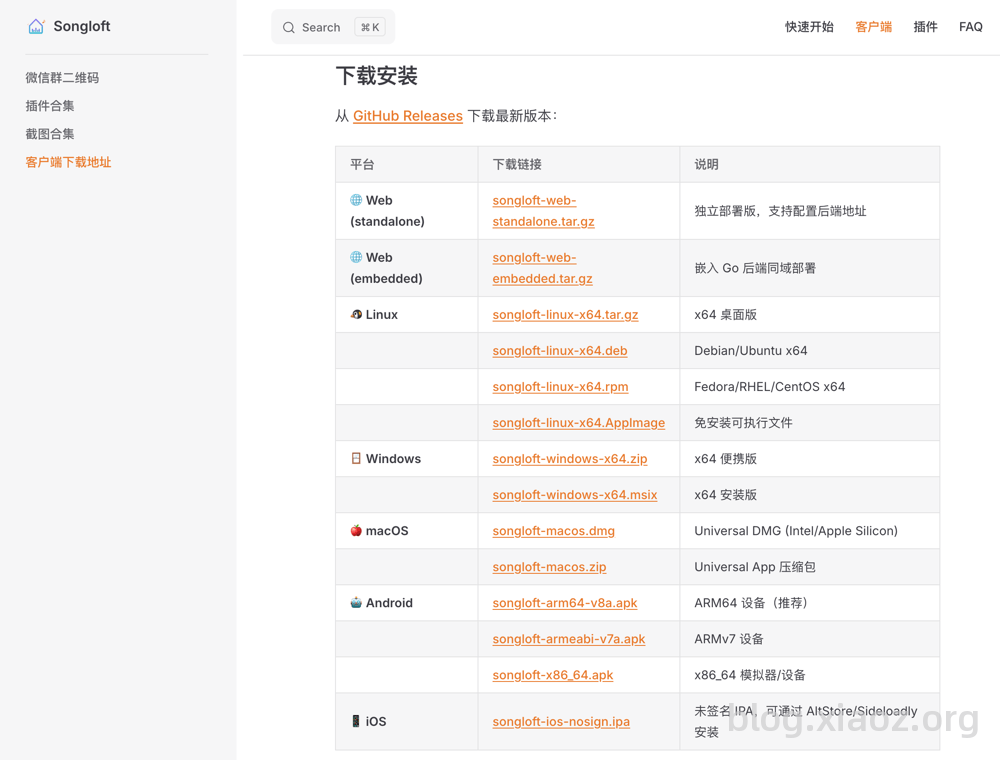Click the text Universal App 压缩包
The height and width of the screenshot is (760, 1000).
point(754,567)
